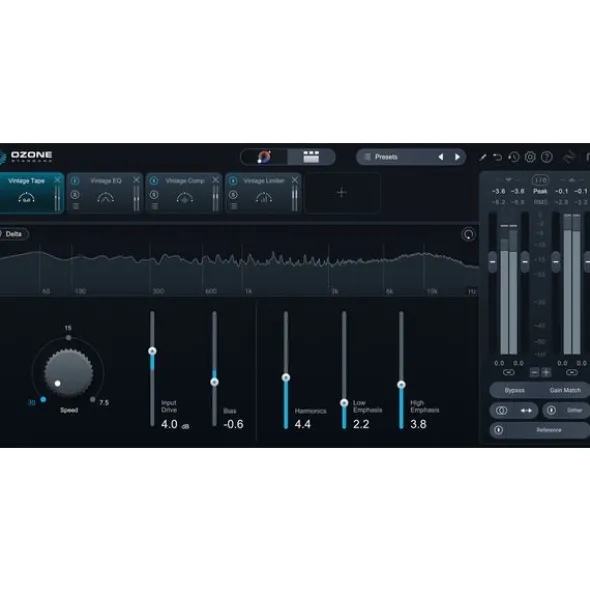This screenshot has width=590, height=591.
Task: Remove the Vintage Tape module with X
Action: click(57, 180)
